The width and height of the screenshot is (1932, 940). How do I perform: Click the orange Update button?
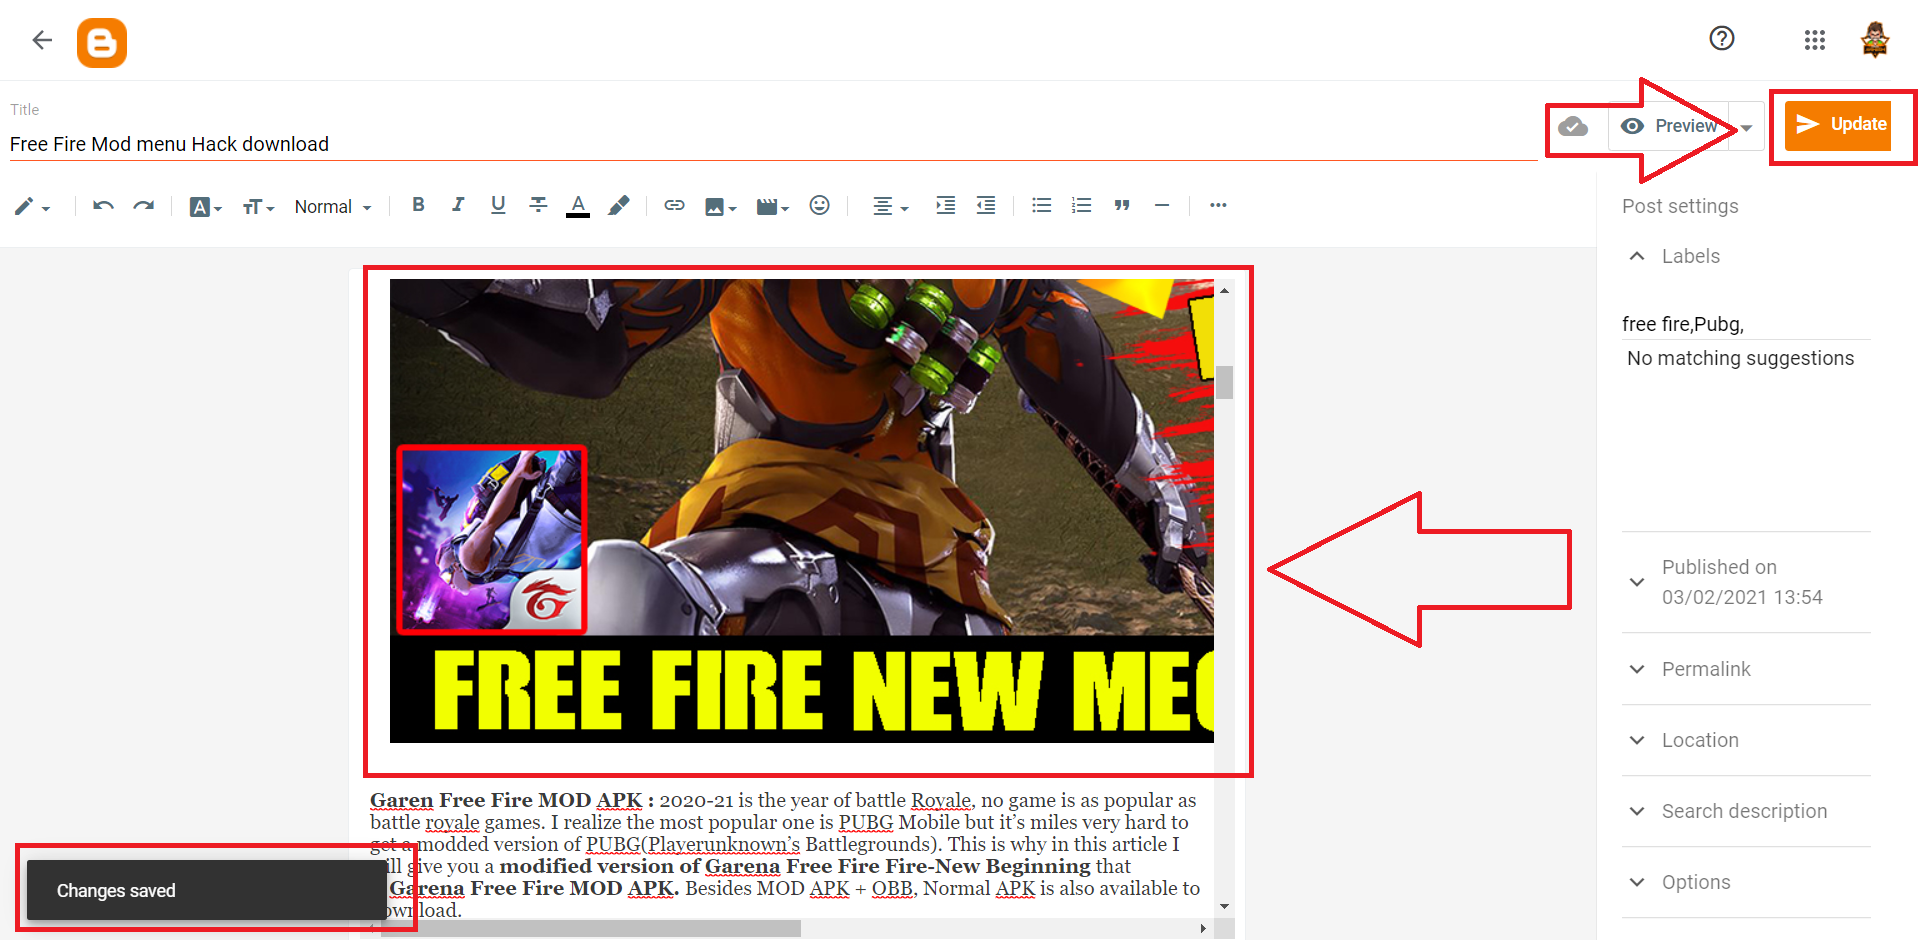1838,125
